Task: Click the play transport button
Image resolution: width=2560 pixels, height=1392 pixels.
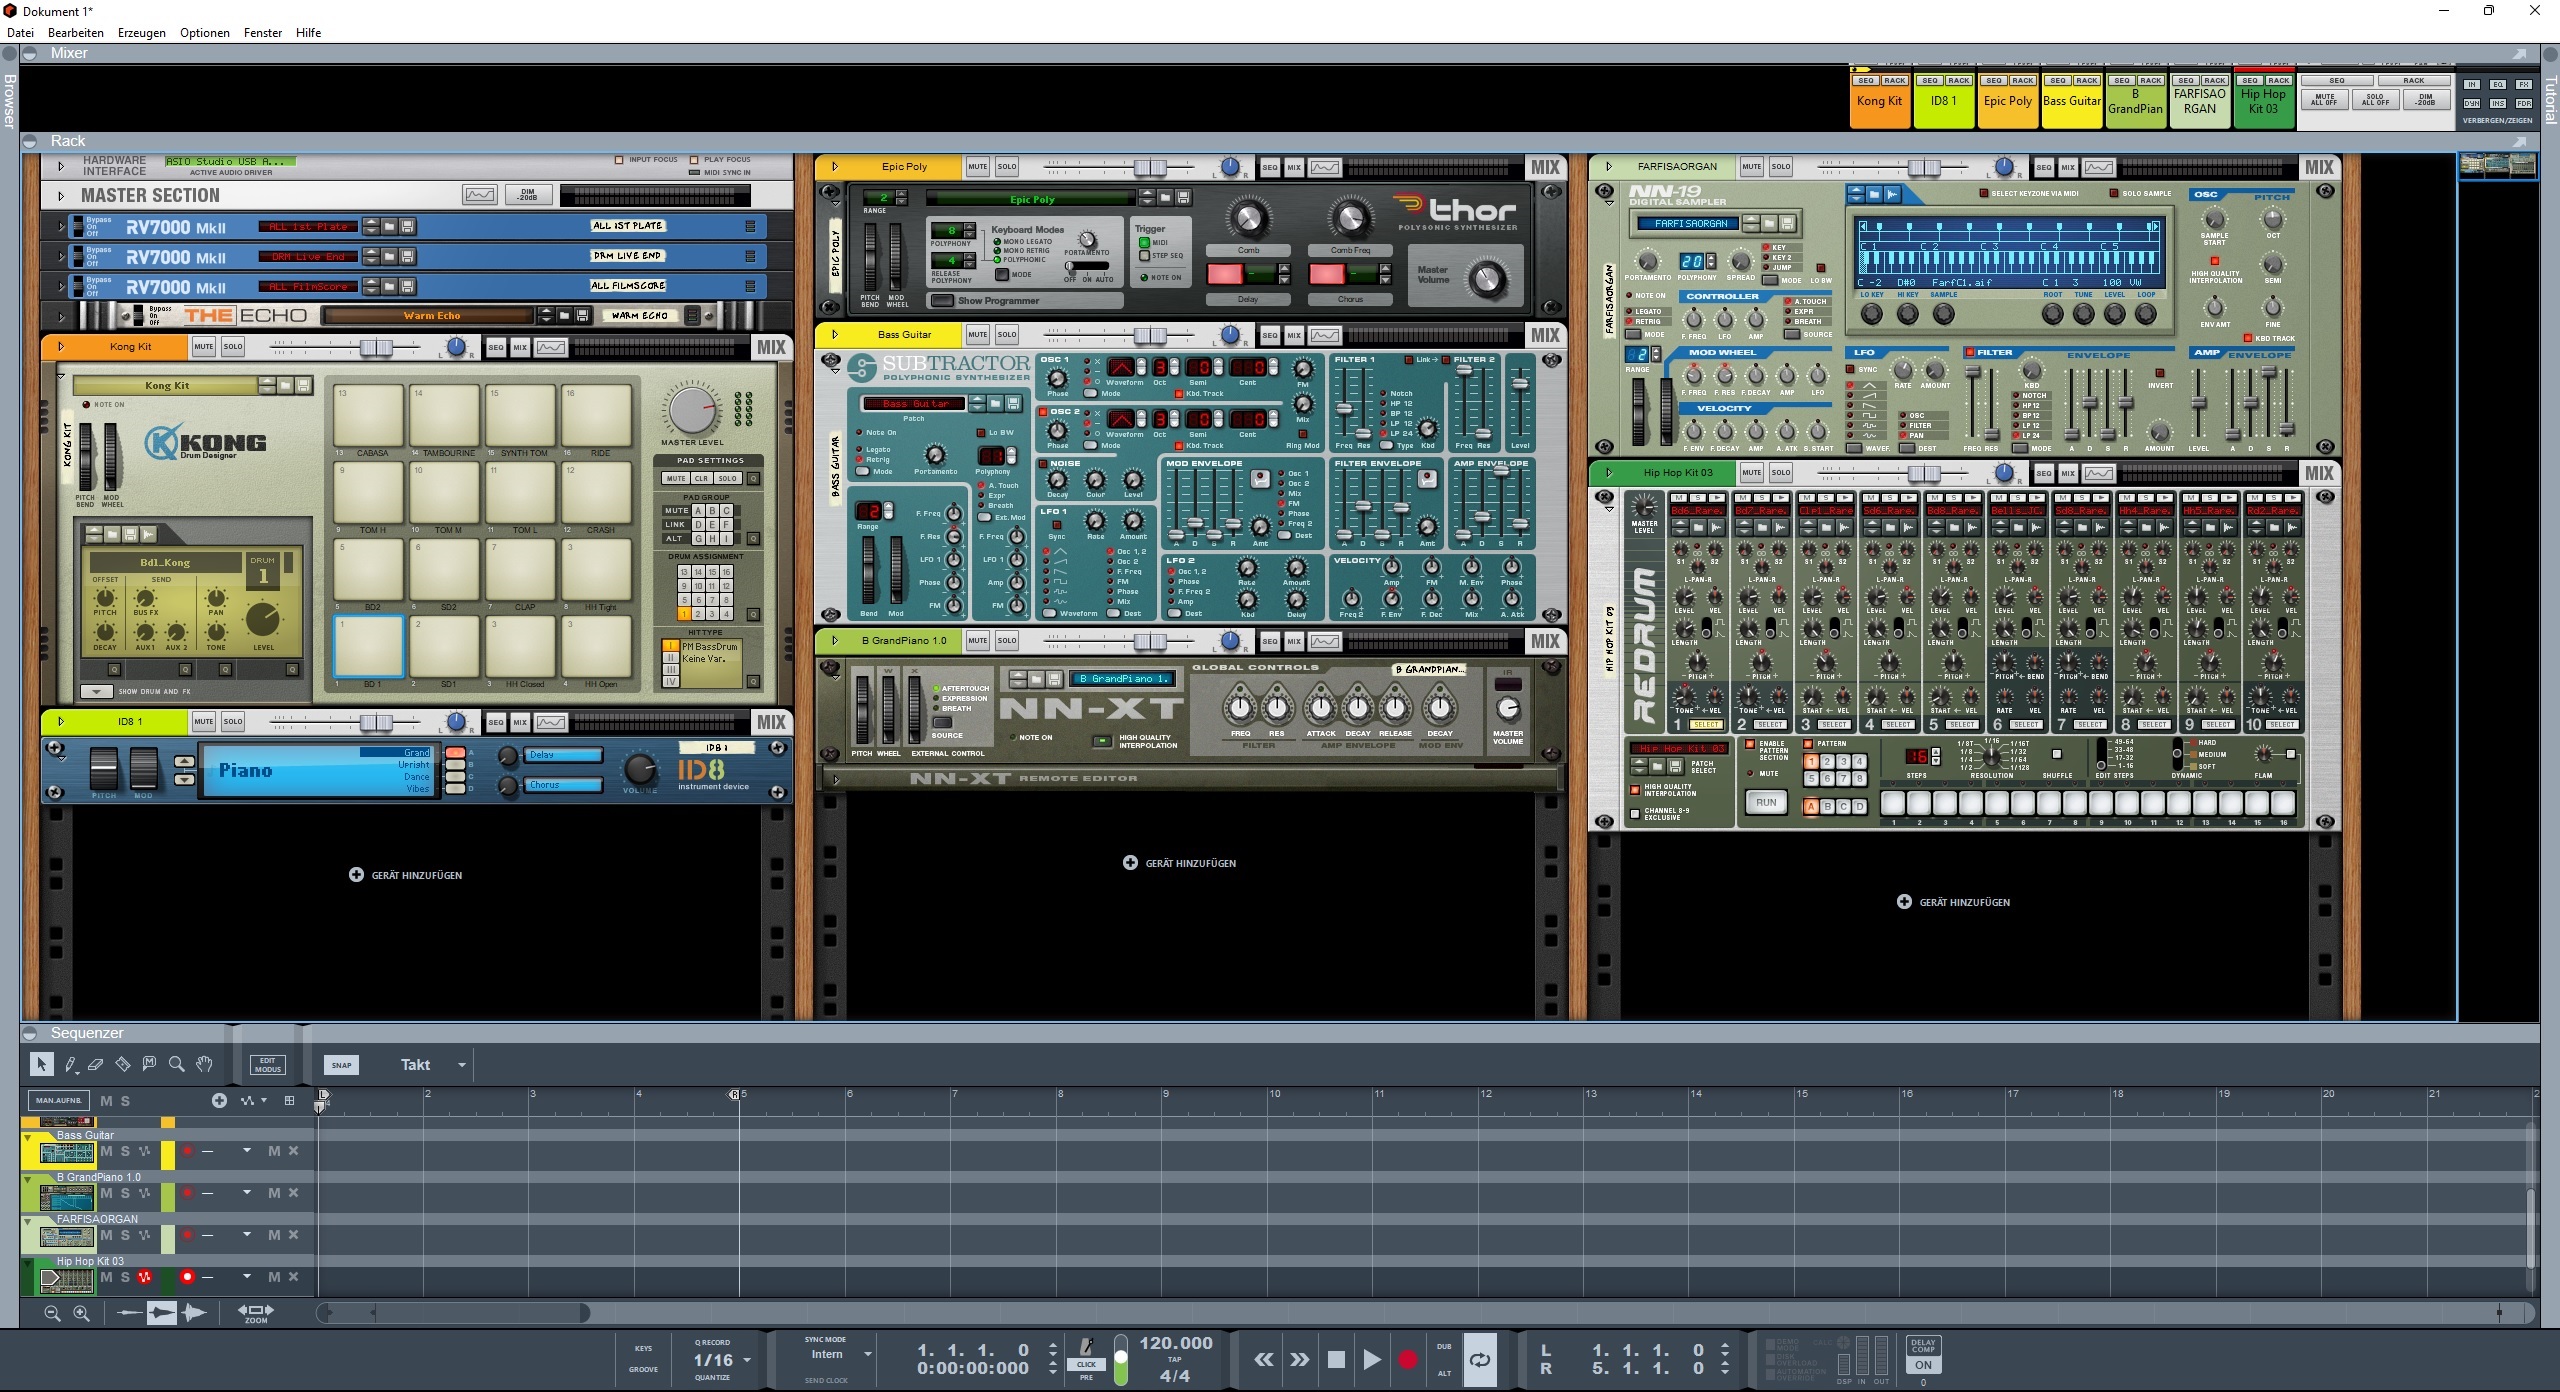Action: point(1372,1359)
